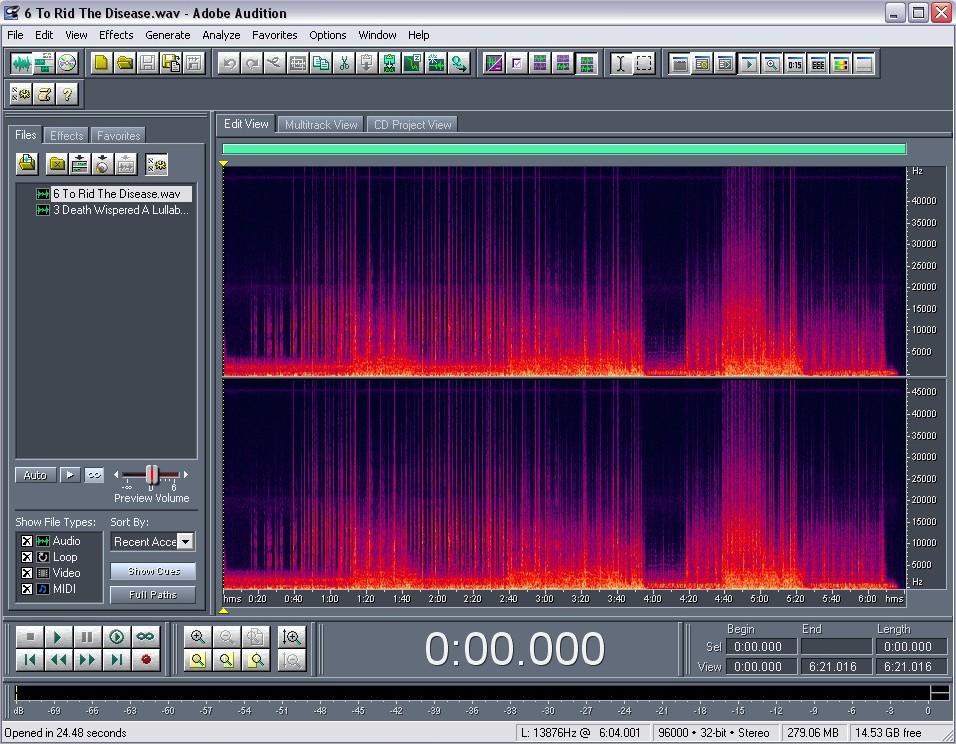Open the Effects menu
This screenshot has width=956, height=744.
pyautogui.click(x=116, y=35)
